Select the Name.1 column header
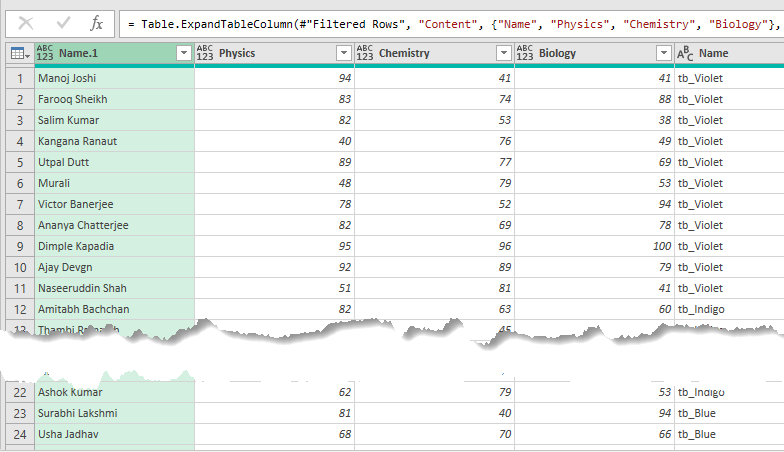Viewport: 784px width, 452px height. (114, 53)
